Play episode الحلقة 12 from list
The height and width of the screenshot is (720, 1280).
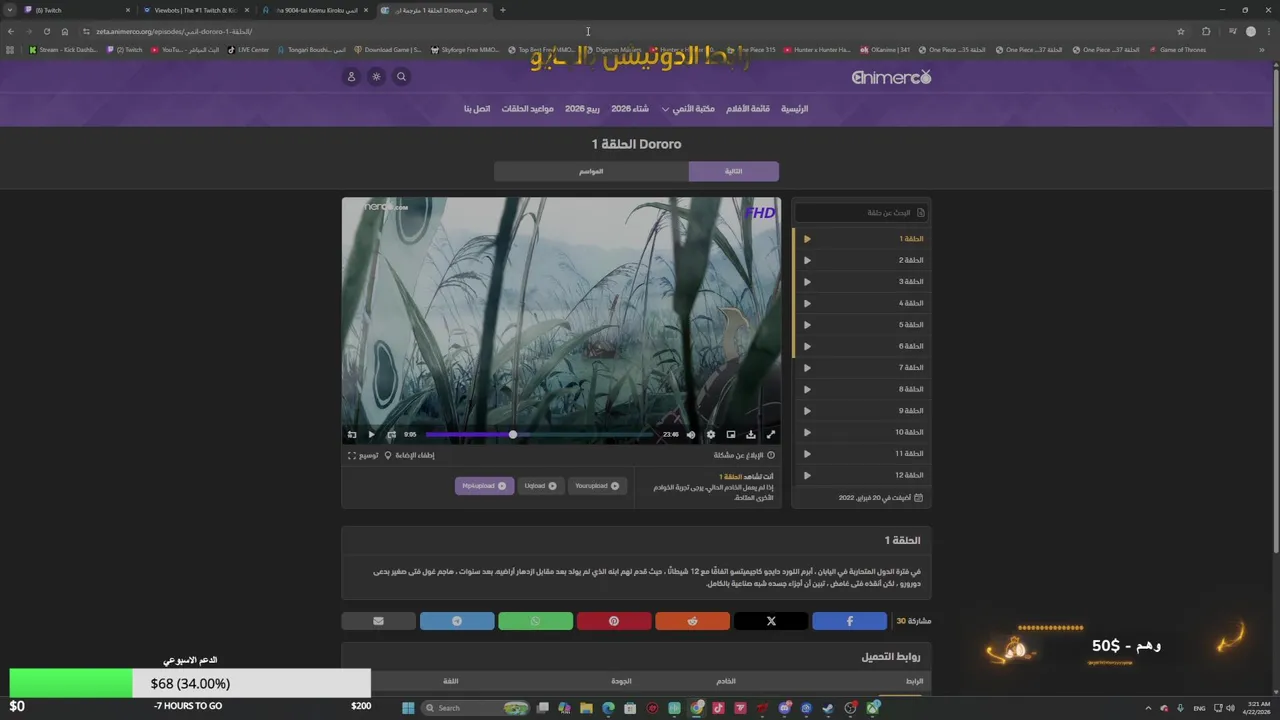coord(862,475)
